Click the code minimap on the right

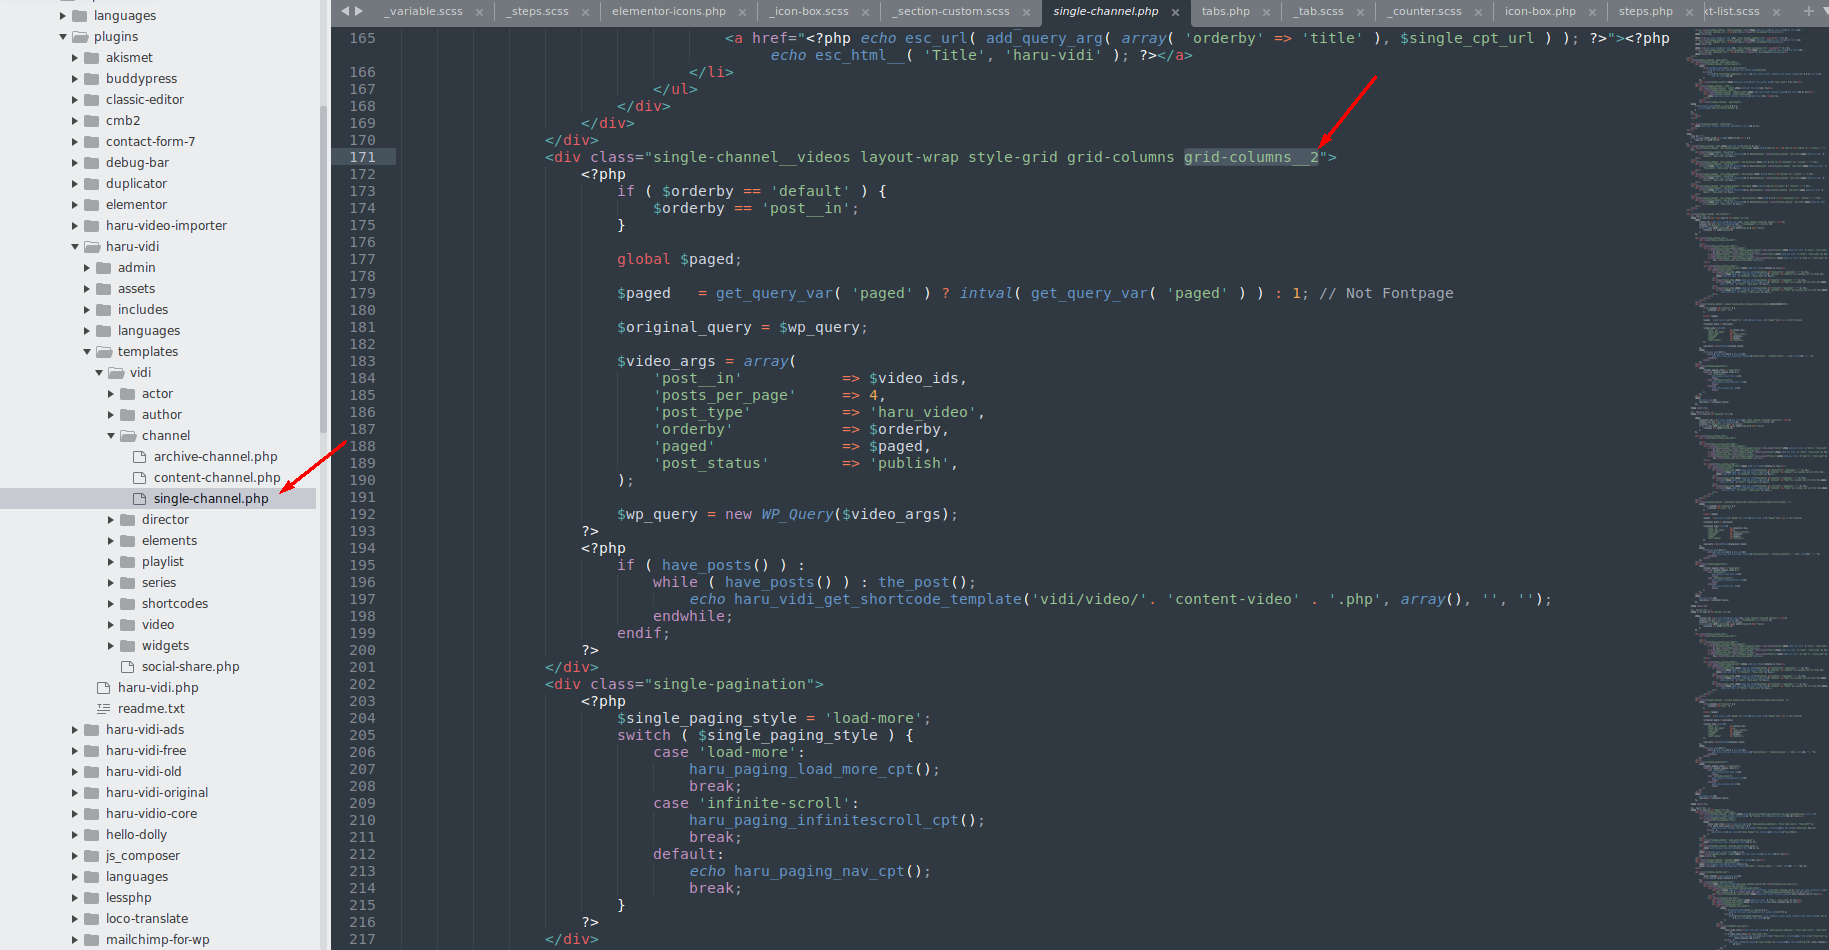click(x=1757, y=488)
